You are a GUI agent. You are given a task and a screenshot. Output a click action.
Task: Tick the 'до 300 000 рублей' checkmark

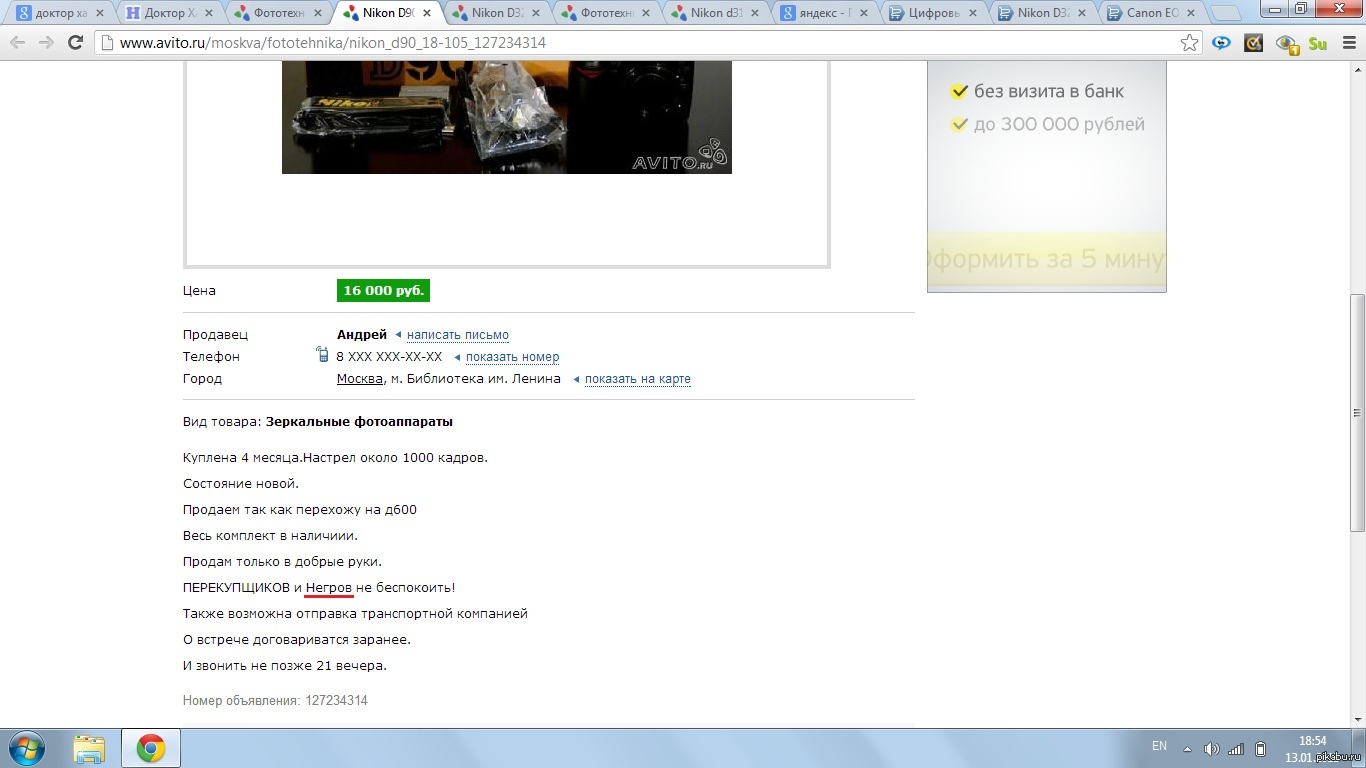959,125
